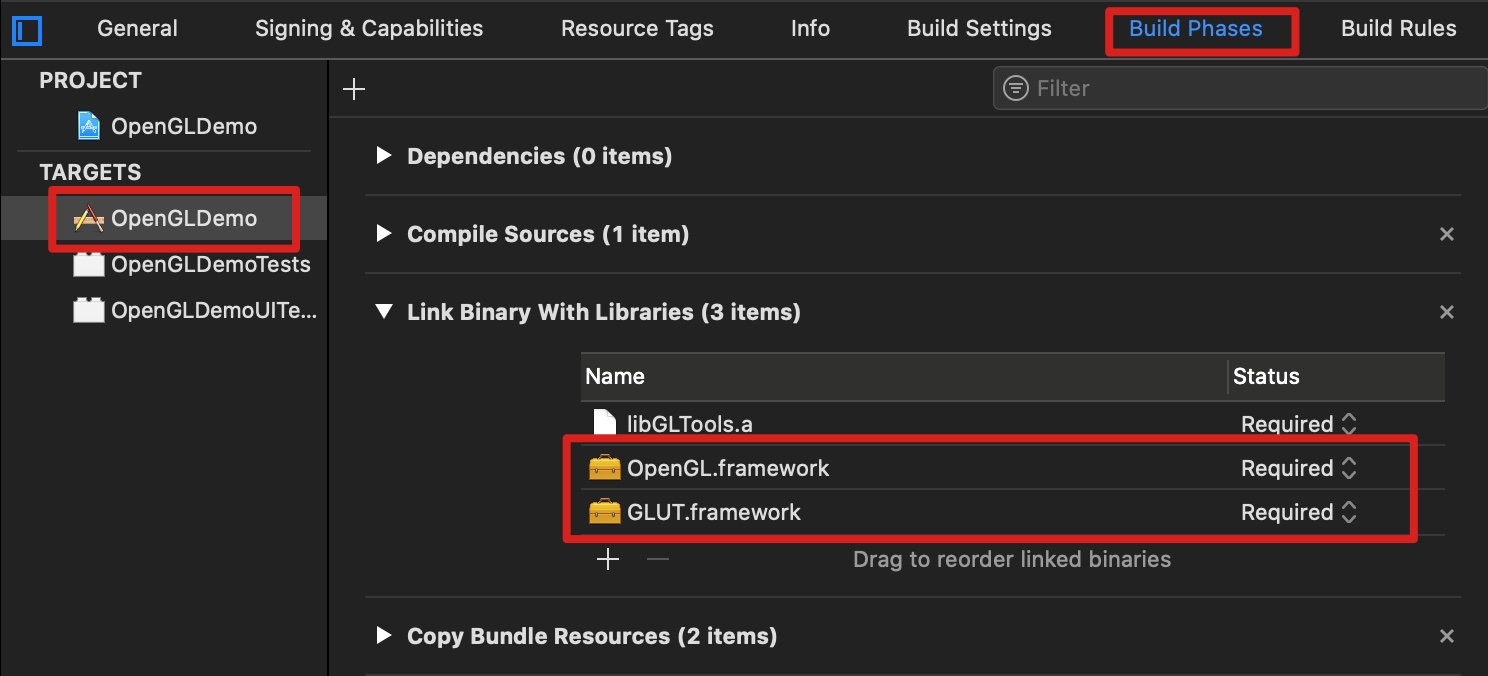This screenshot has height=676, width=1488.
Task: Add a new build phase with plus icon
Action: coord(354,90)
